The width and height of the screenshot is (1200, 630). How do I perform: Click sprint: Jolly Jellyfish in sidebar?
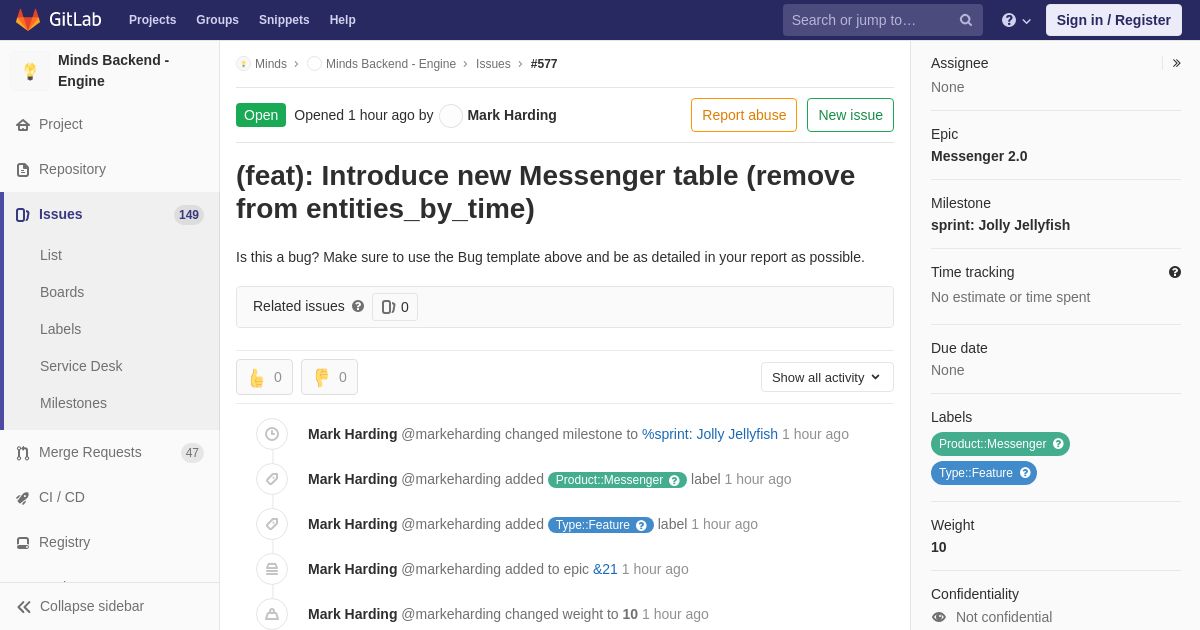tap(1000, 225)
